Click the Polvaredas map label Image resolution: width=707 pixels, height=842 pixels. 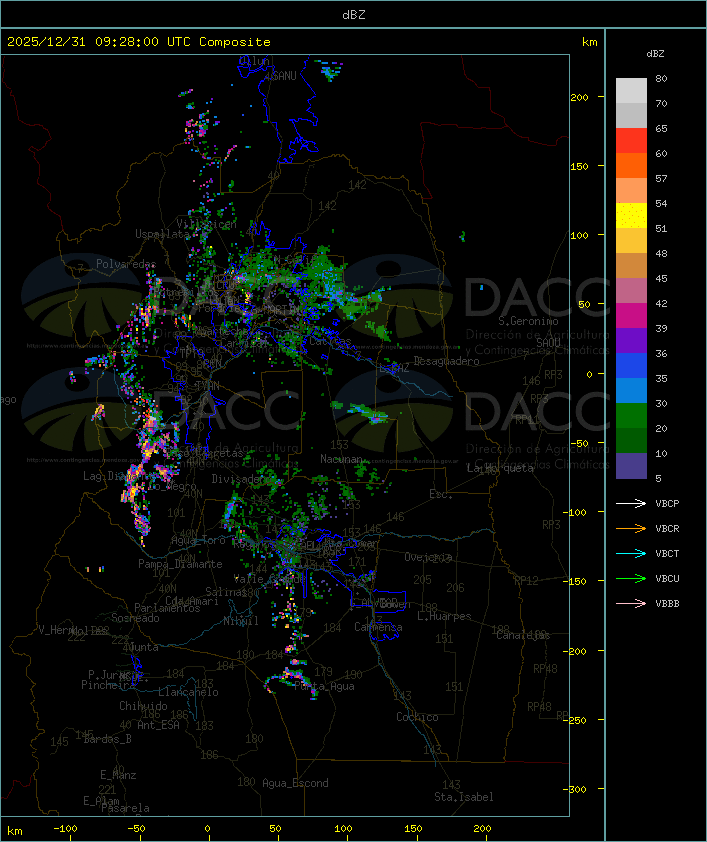[126, 264]
